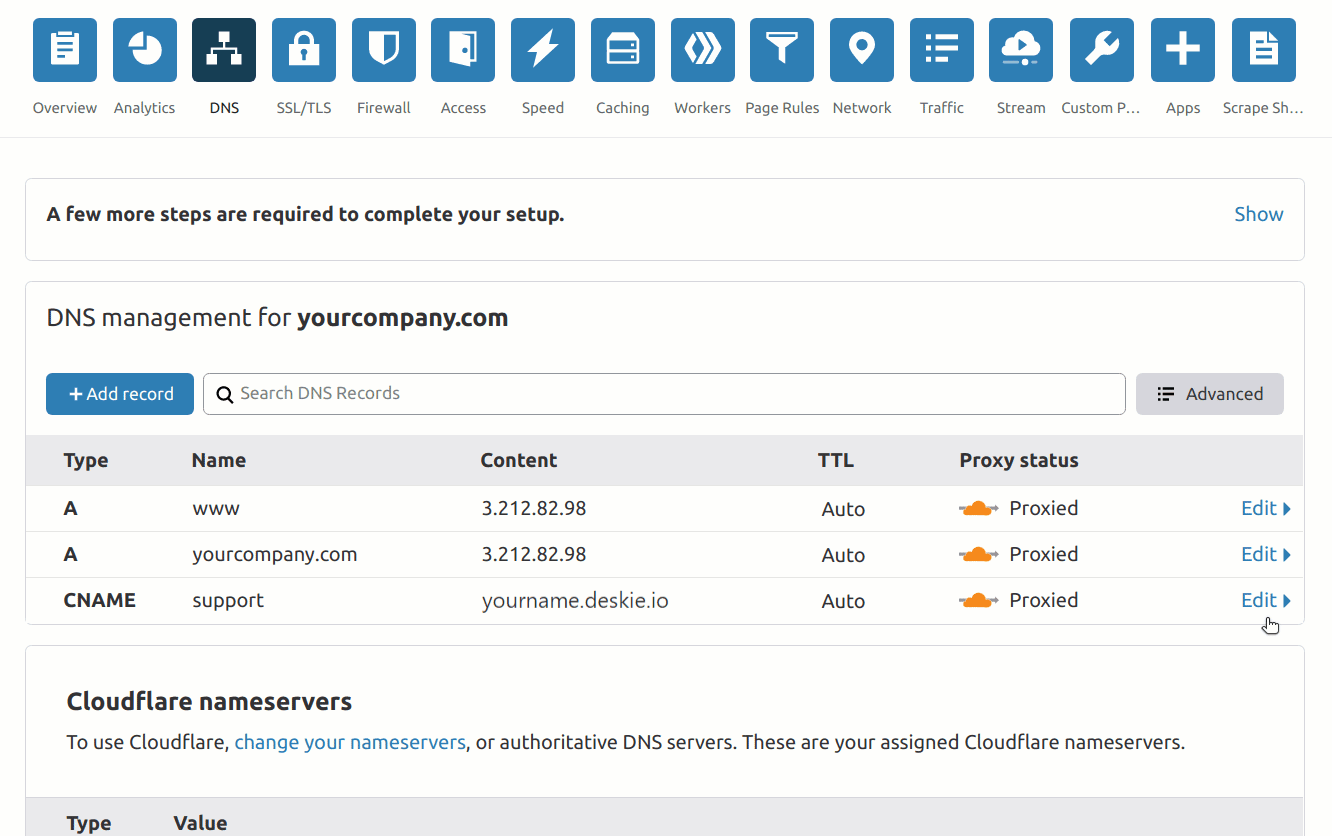Expand Edit for the www A record
The image size is (1332, 836).
coord(1266,508)
